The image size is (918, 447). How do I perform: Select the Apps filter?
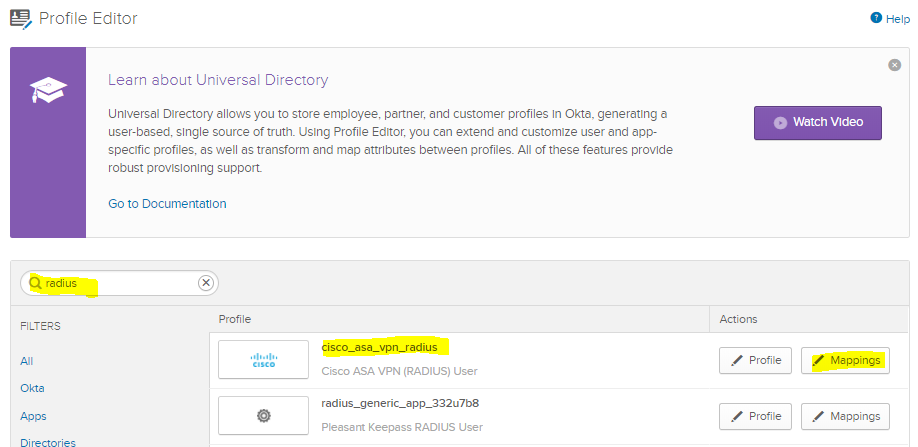pyautogui.click(x=33, y=416)
